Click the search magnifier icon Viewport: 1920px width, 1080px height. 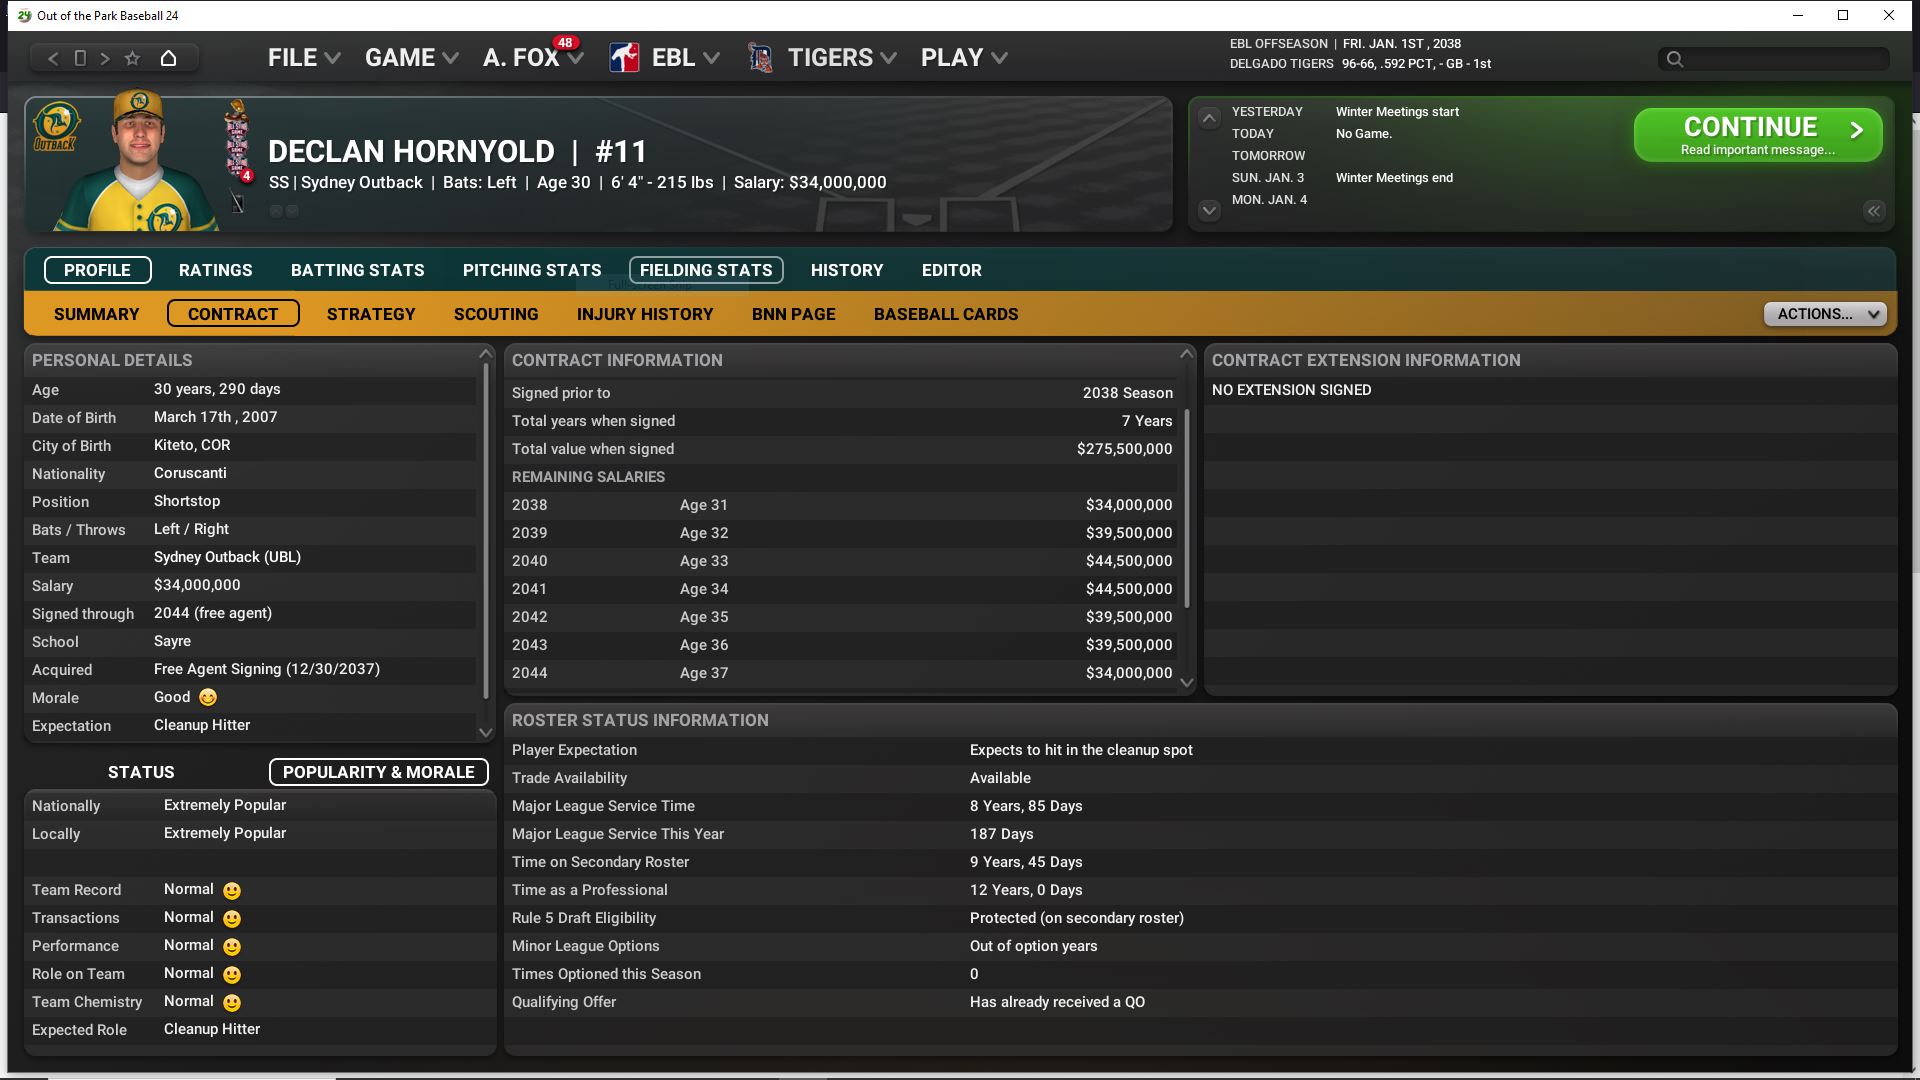click(x=1675, y=59)
